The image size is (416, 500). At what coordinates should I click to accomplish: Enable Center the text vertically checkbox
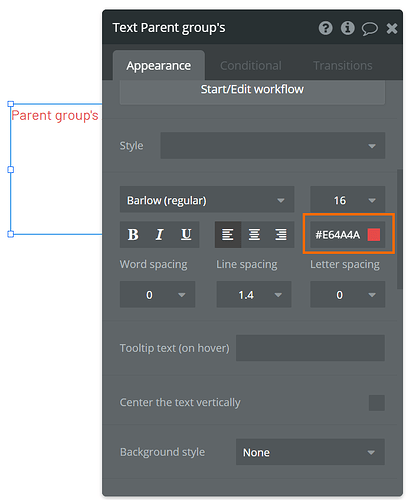[377, 403]
